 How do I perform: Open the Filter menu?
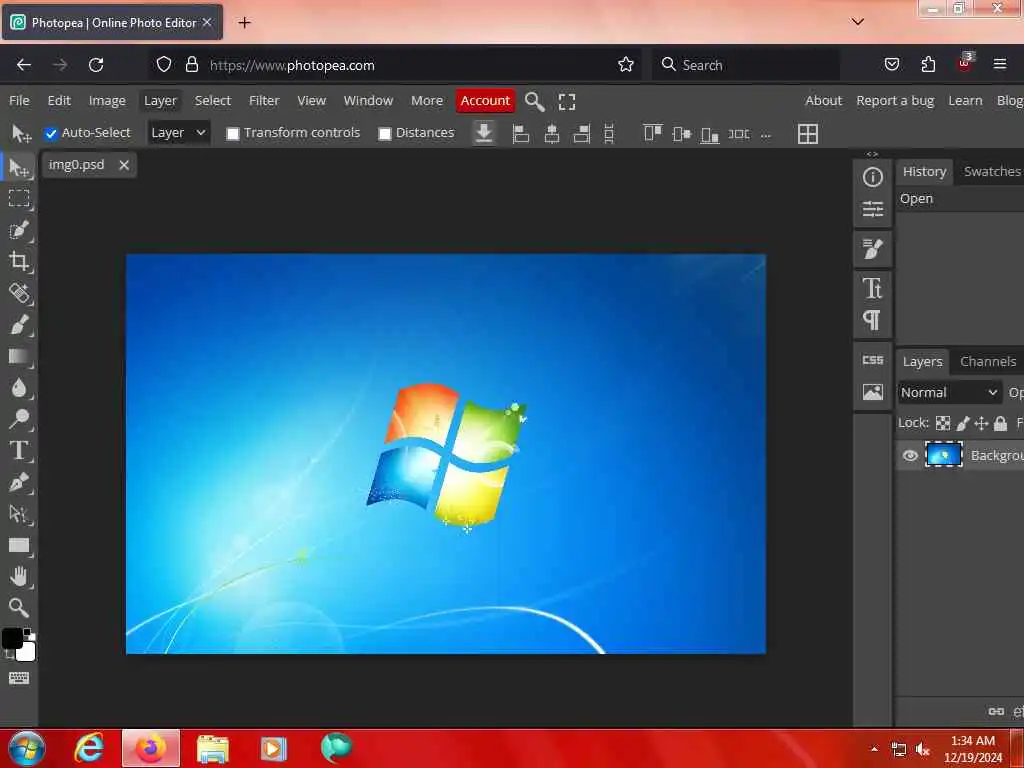264,101
